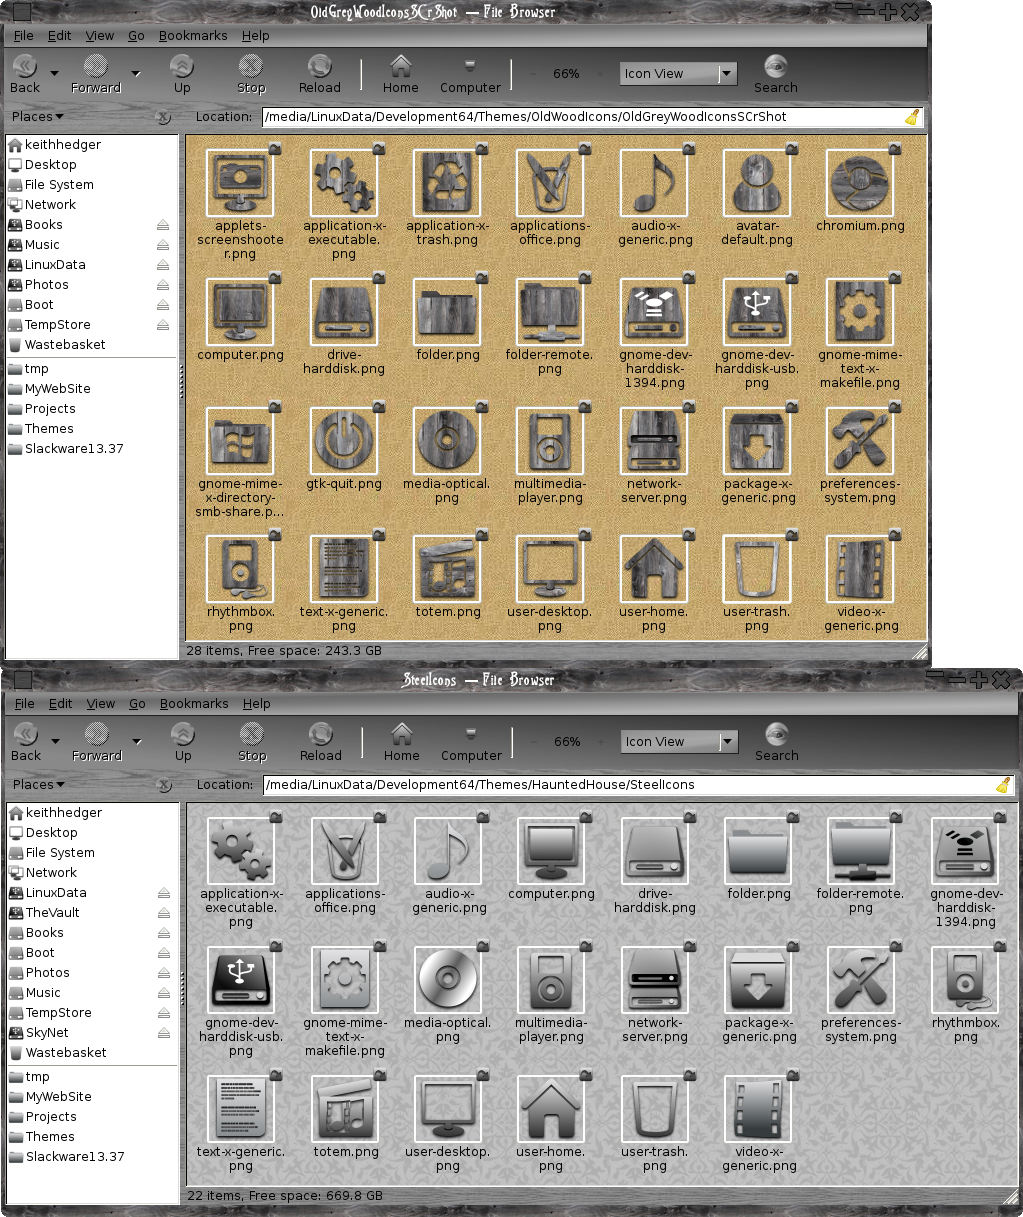The height and width of the screenshot is (1217, 1023).
Task: Zoom out button beside 66% in bottom window
Action: point(533,742)
